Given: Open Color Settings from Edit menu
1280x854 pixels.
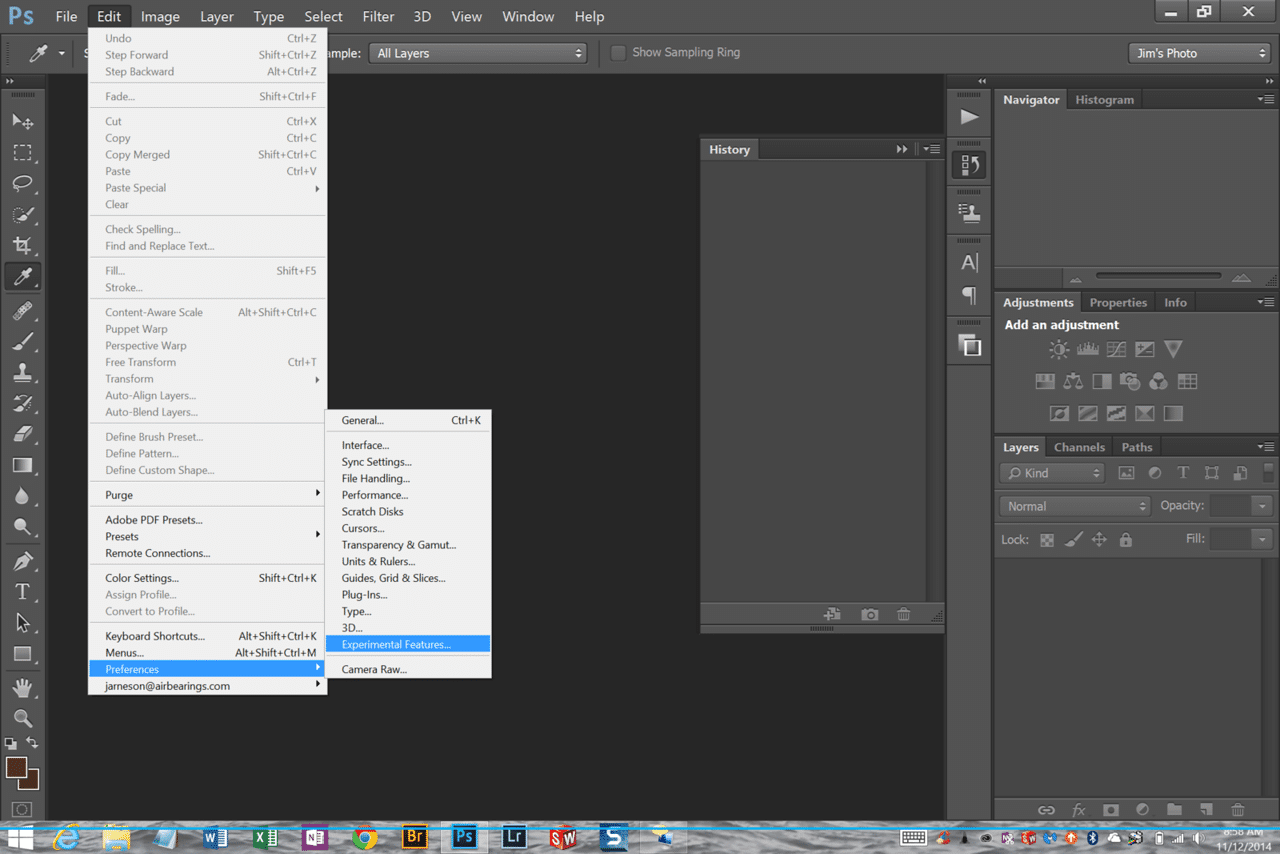Looking at the screenshot, I should [207, 578].
